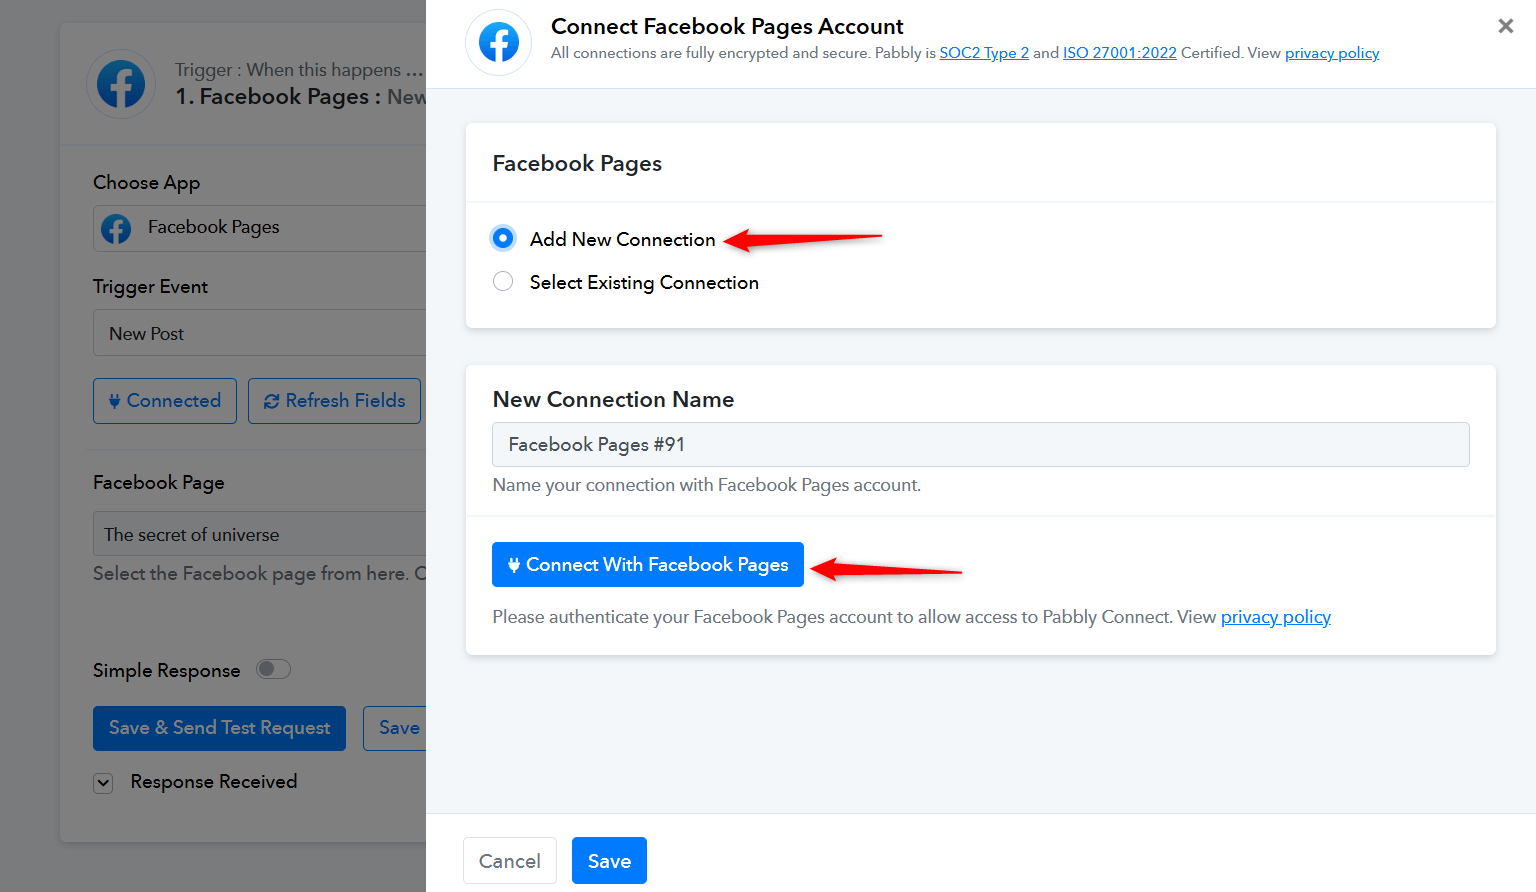Screen dimensions: 1536x892
Task: Click the New Connection Name input field
Action: tap(980, 444)
